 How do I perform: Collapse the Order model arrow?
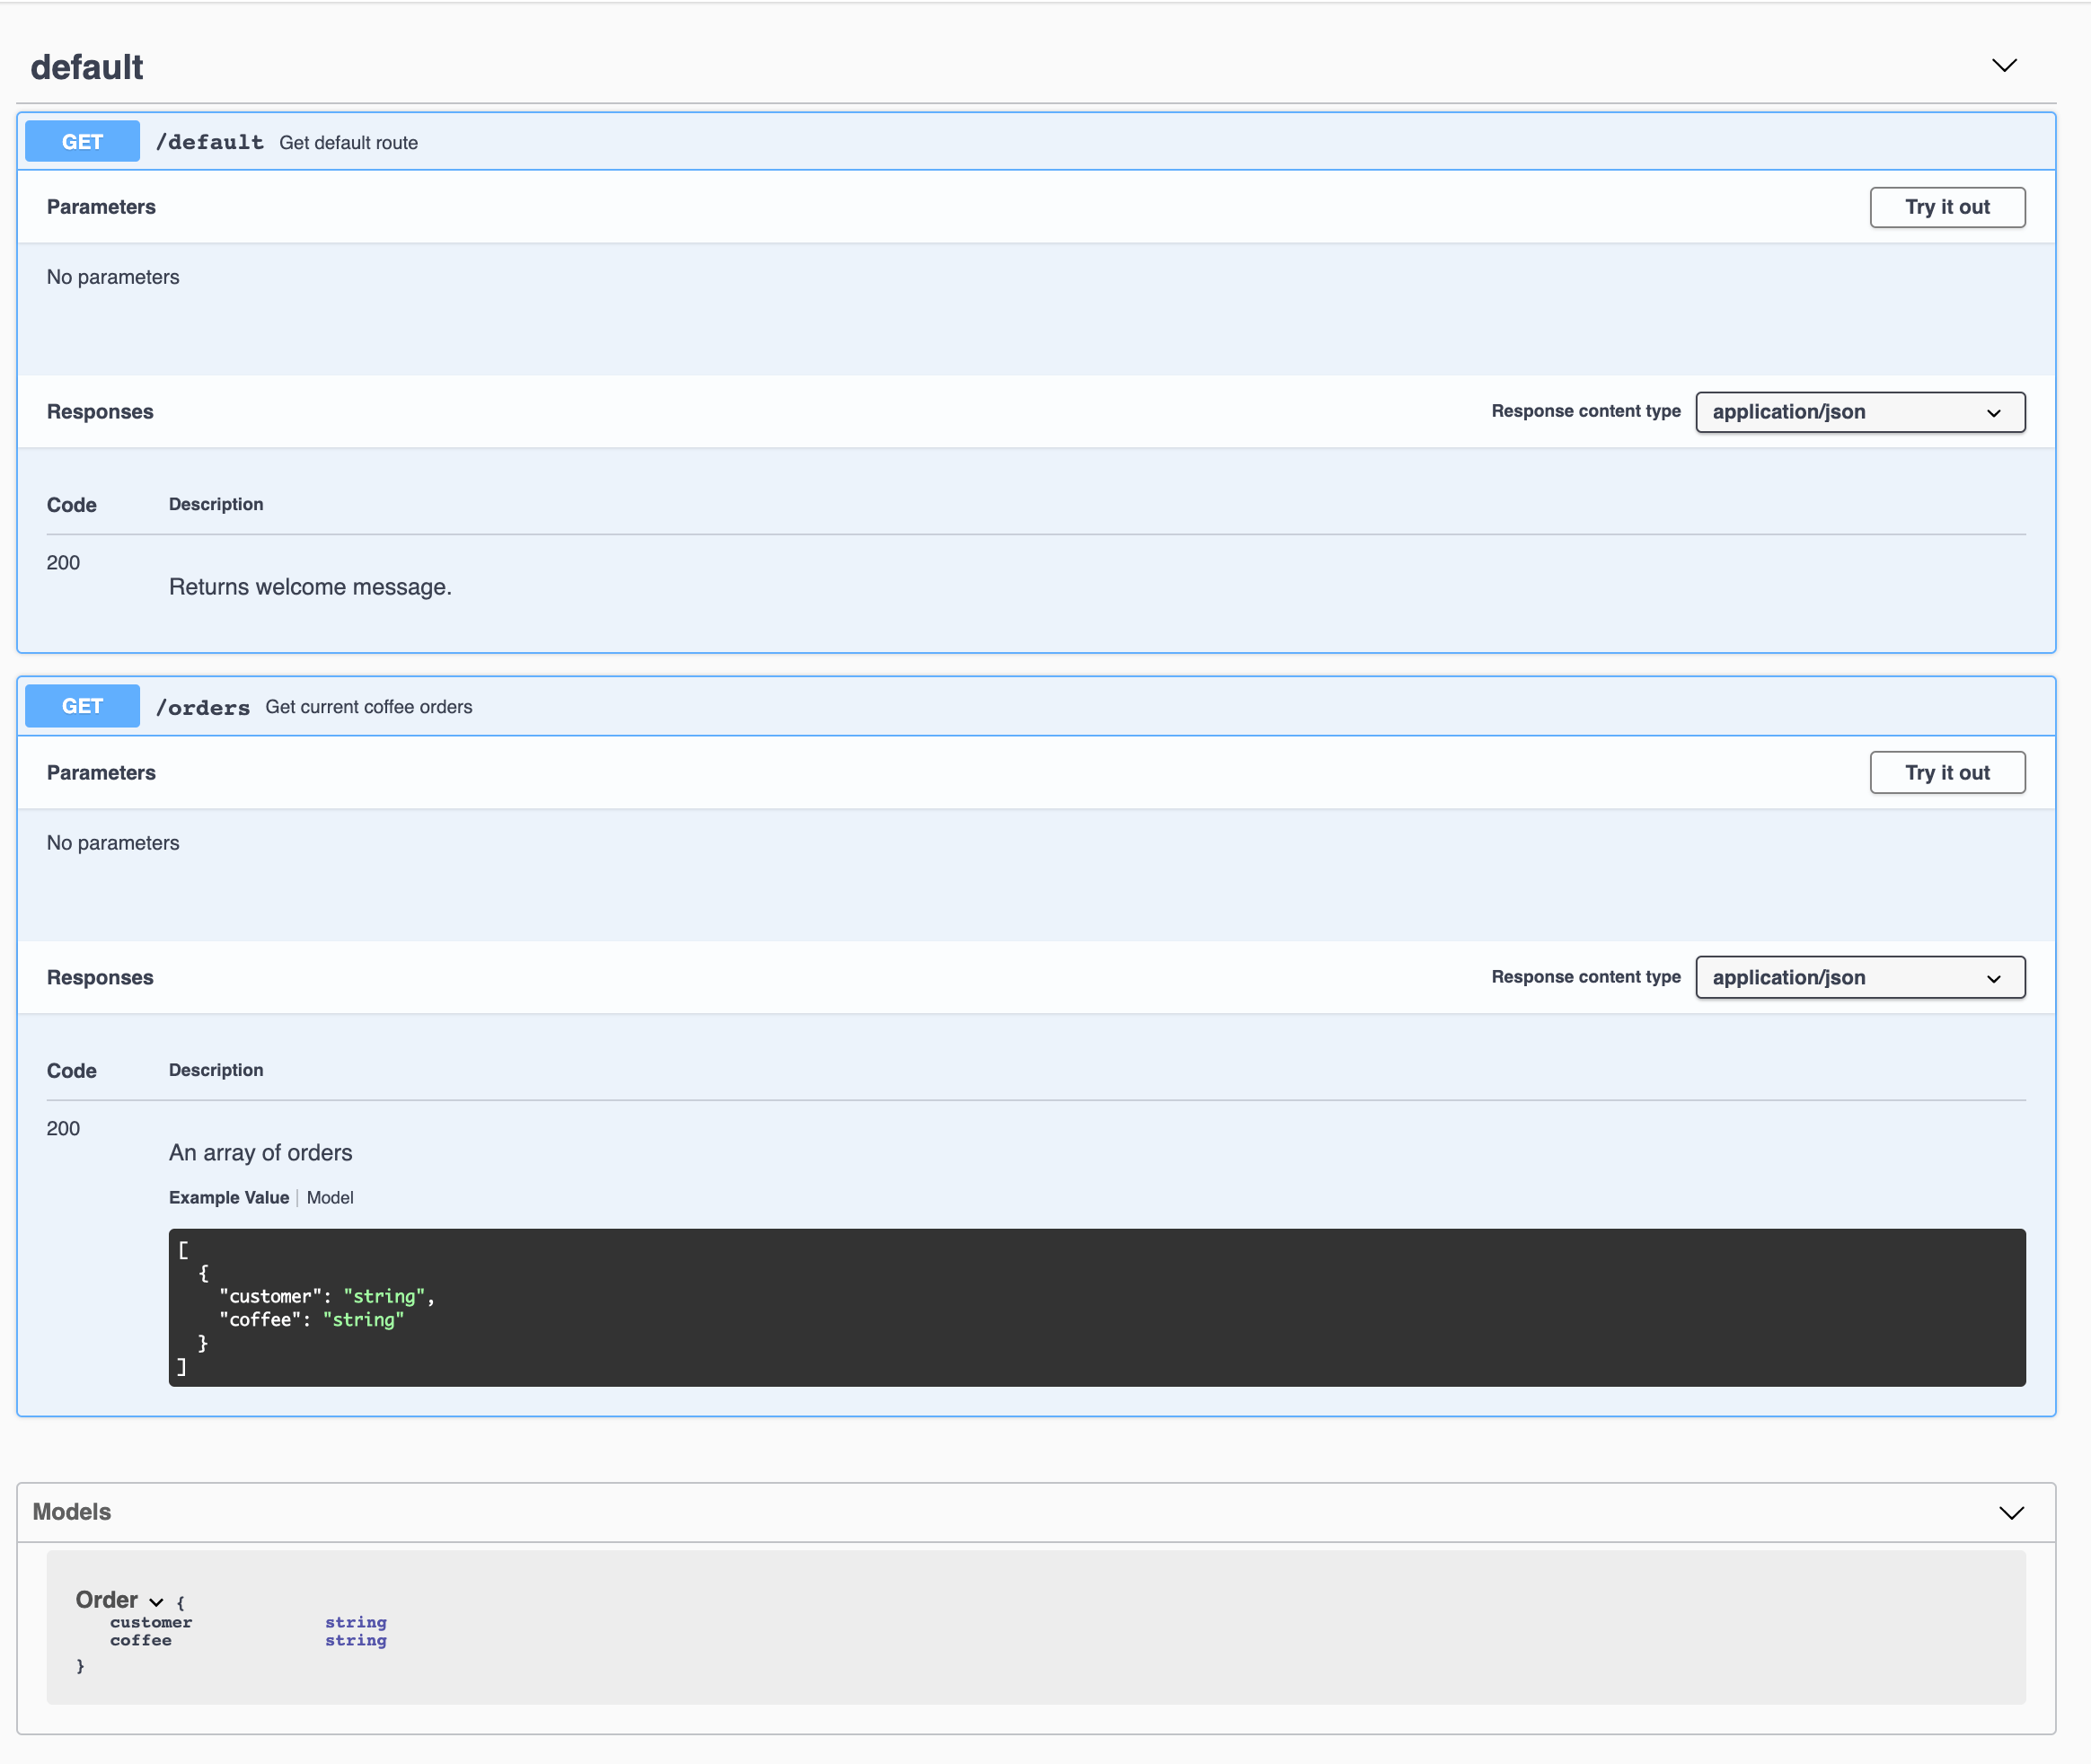point(156,1601)
